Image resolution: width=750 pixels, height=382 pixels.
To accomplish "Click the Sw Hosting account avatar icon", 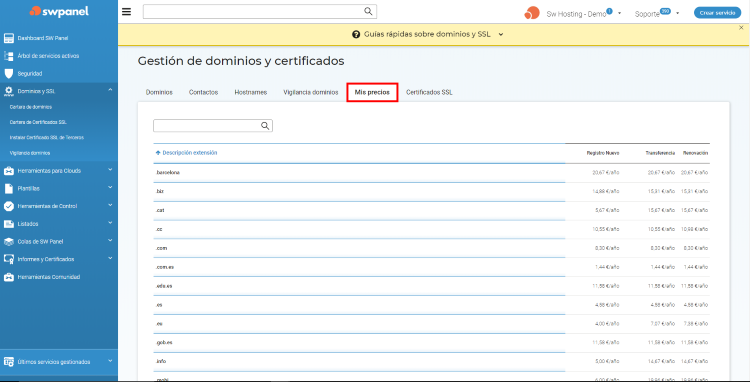I will pyautogui.click(x=531, y=13).
